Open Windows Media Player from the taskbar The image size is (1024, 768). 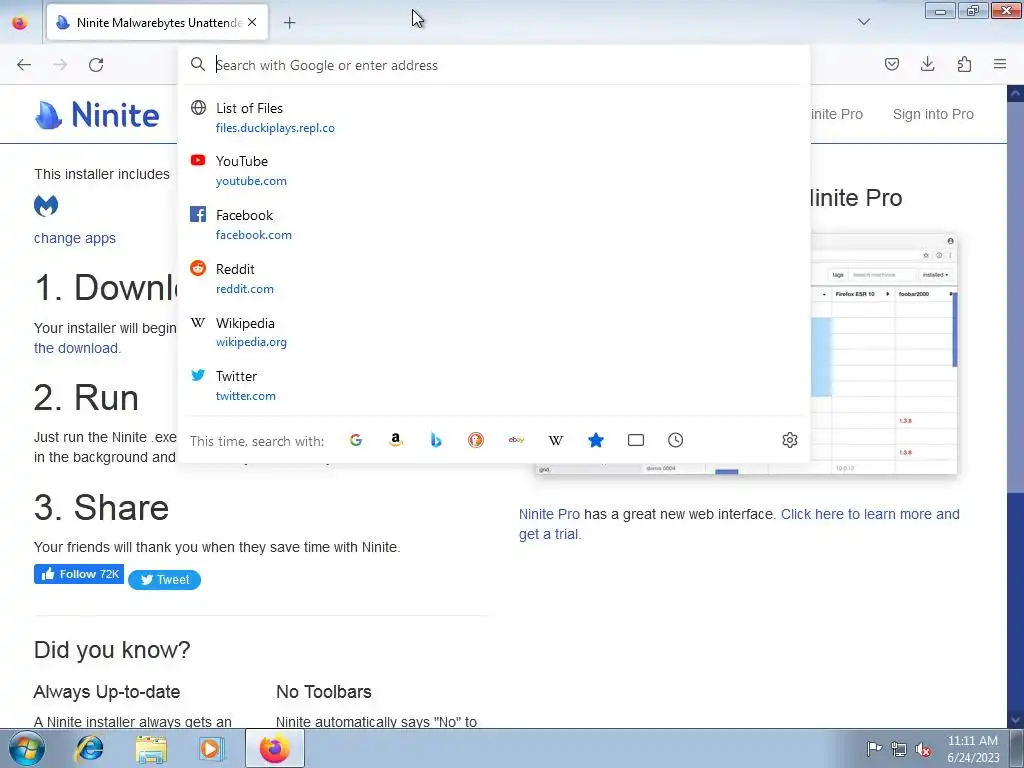tap(211, 748)
